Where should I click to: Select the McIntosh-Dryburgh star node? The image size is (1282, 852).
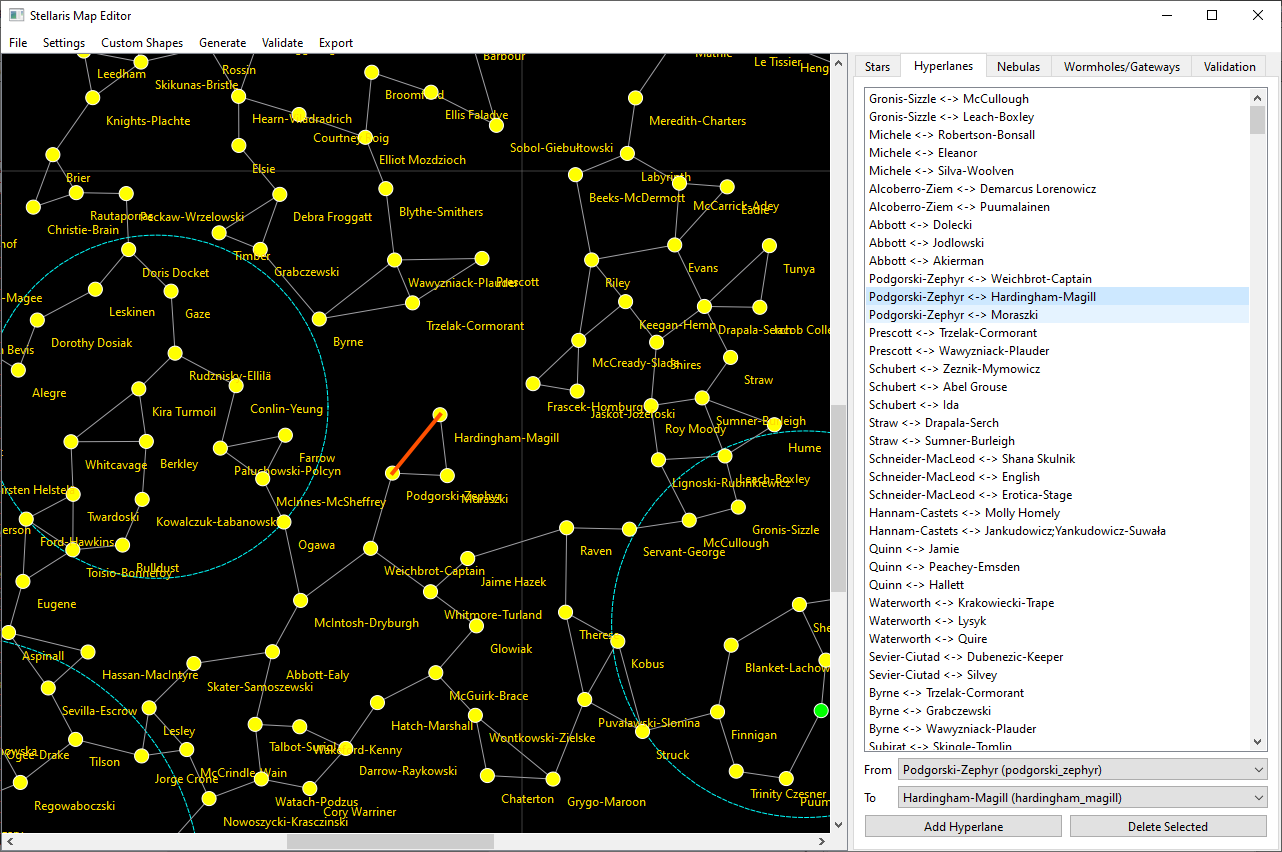point(300,600)
